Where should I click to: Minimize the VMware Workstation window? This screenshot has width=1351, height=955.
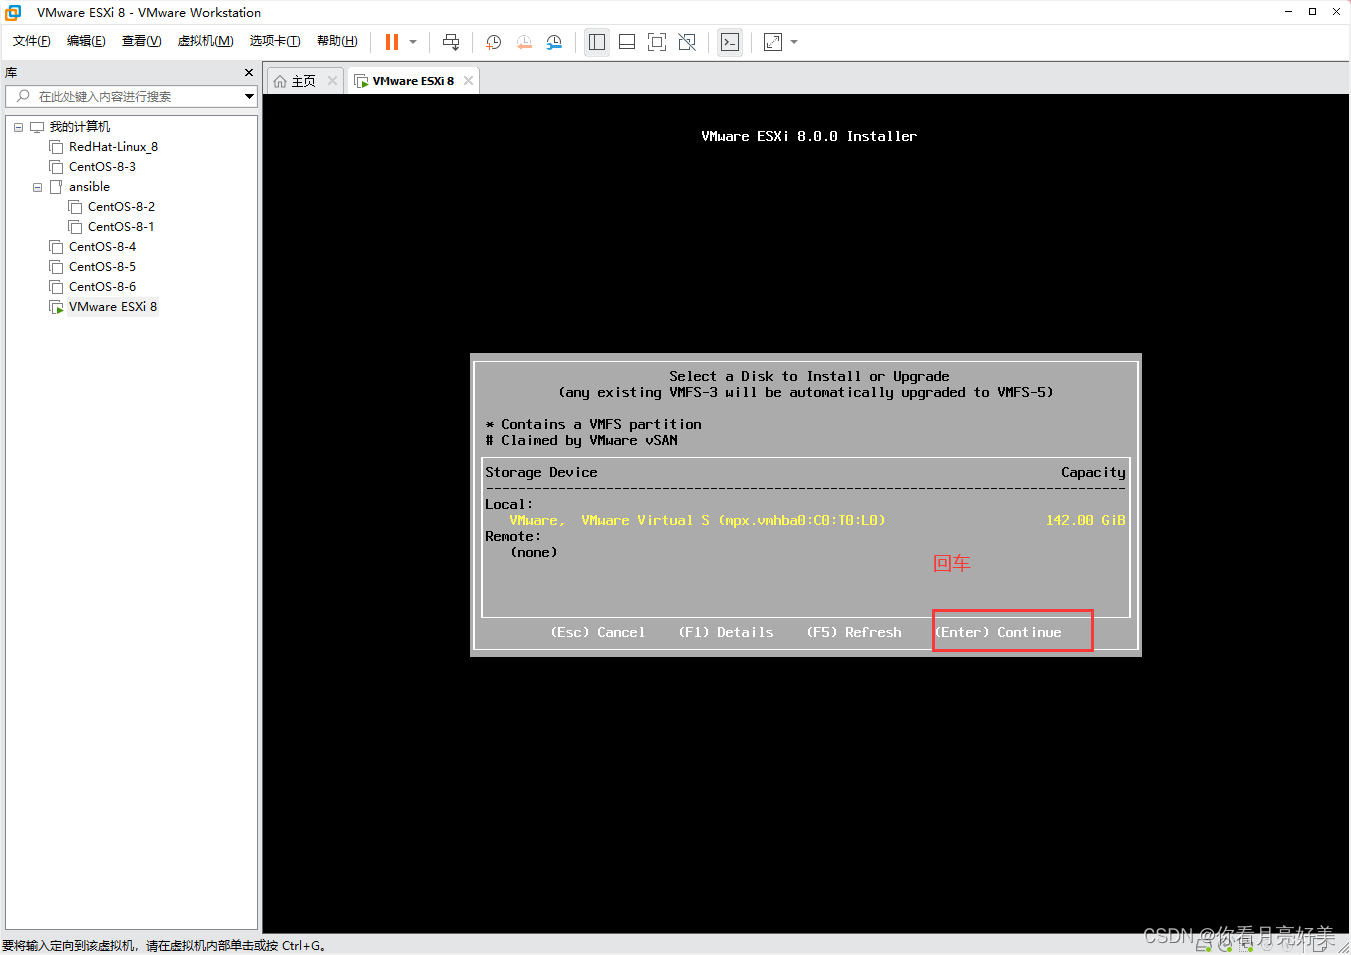(x=1288, y=12)
